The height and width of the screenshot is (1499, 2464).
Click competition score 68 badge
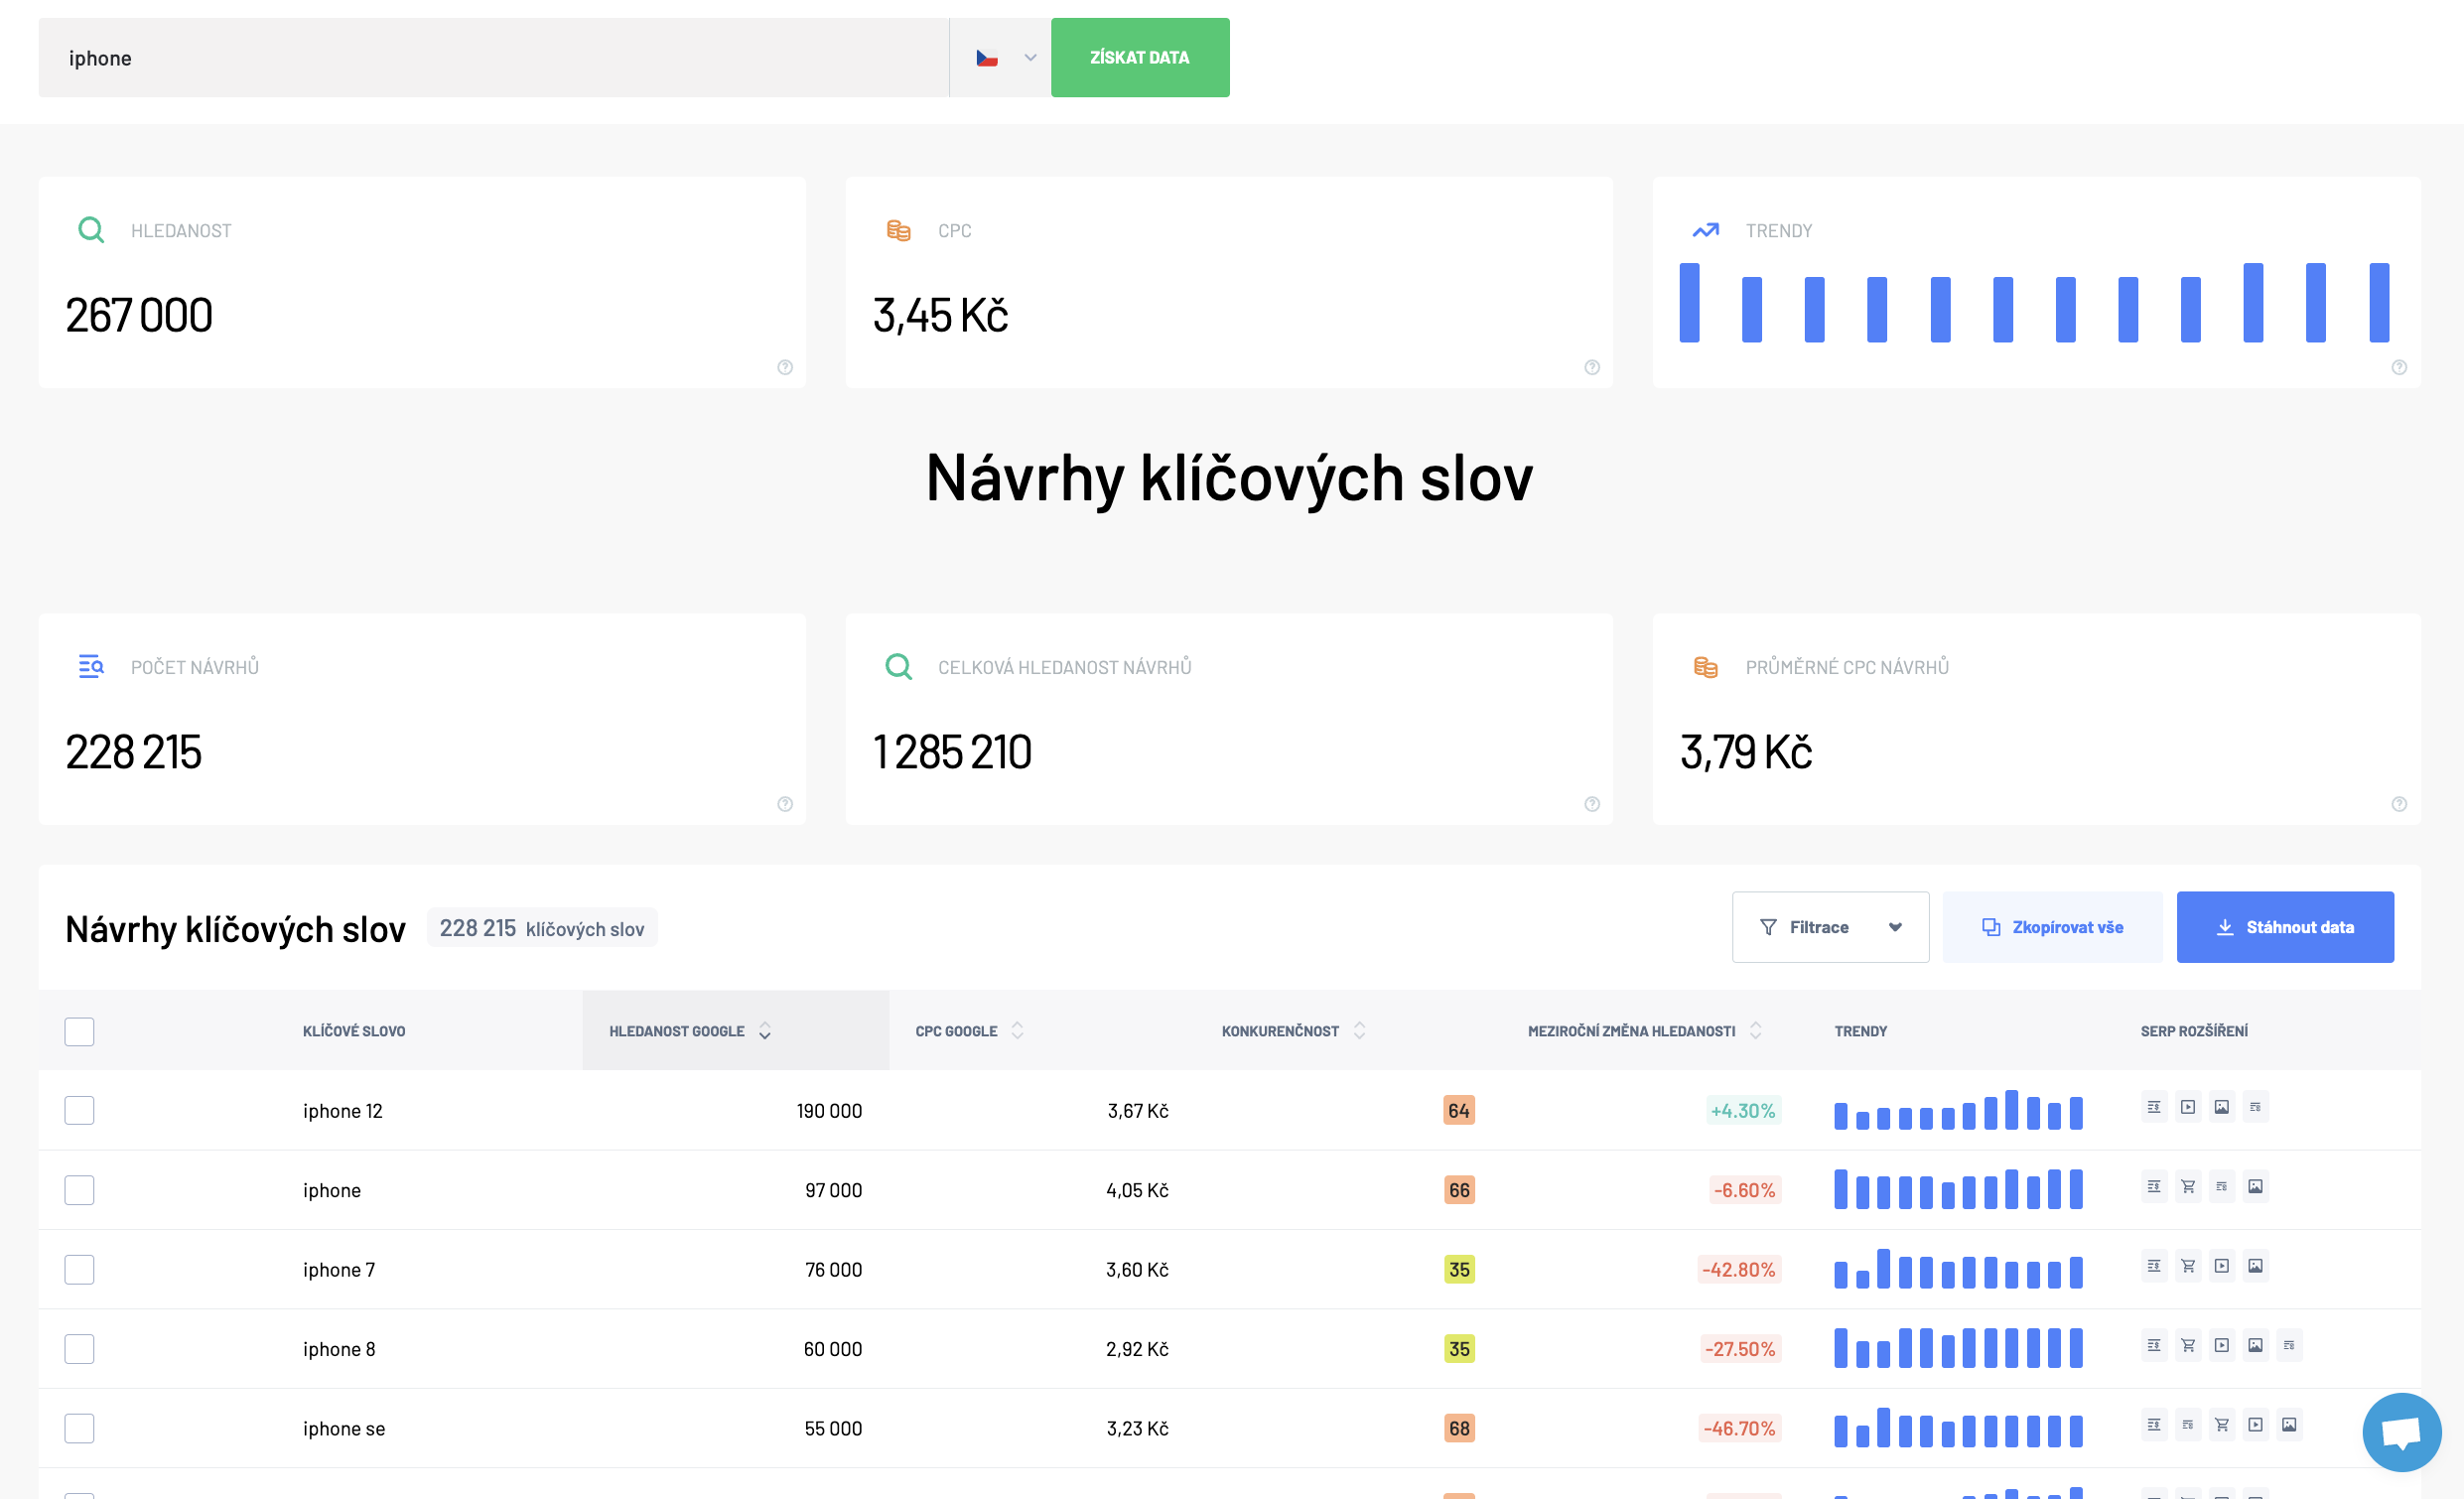tap(1459, 1428)
